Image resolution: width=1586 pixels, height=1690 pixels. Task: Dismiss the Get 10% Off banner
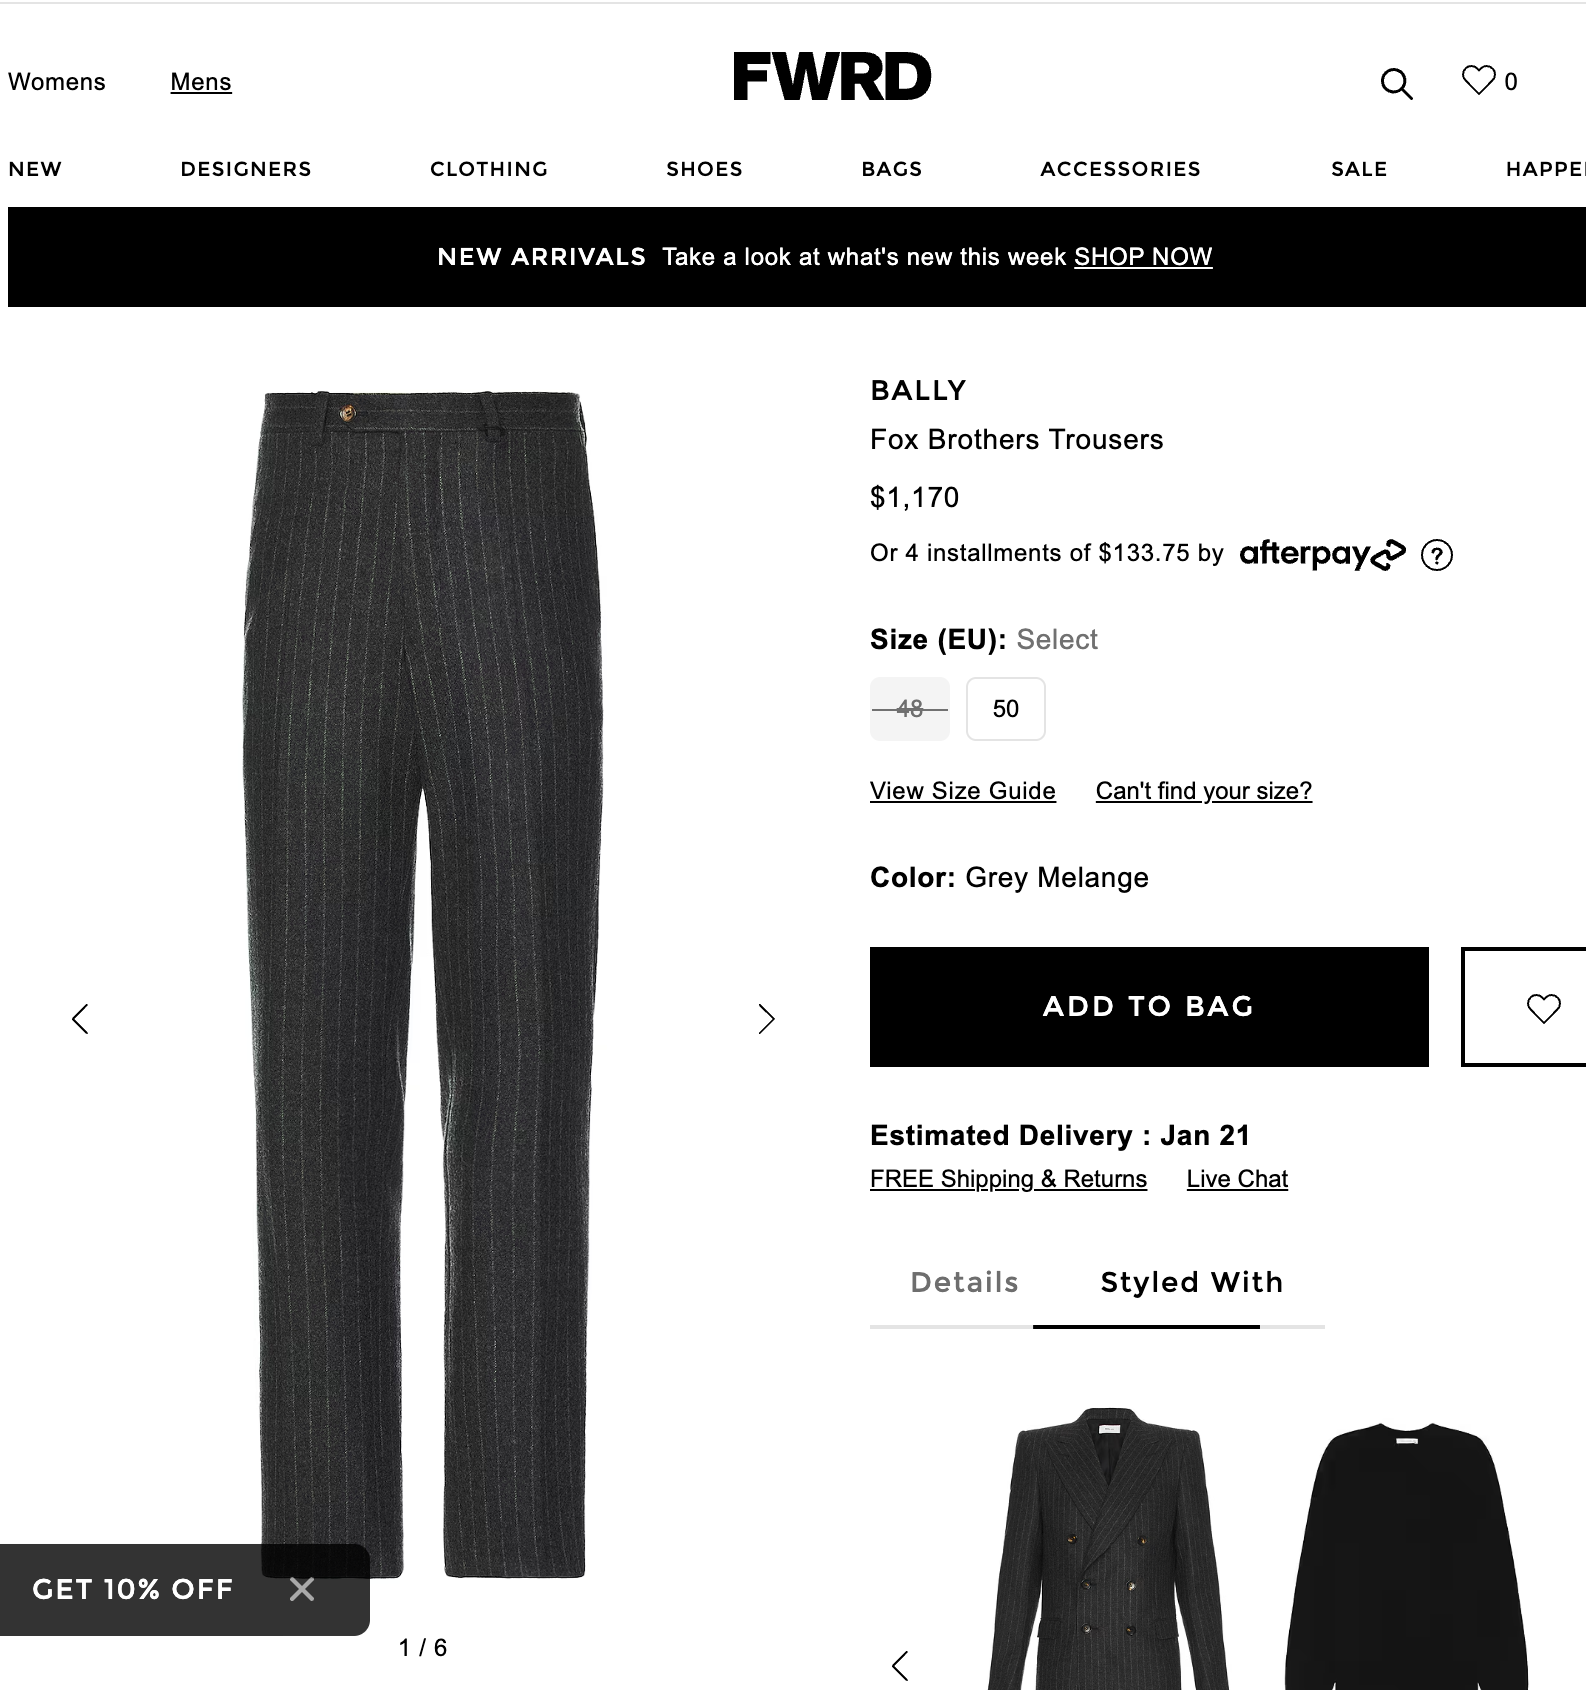click(x=302, y=1589)
